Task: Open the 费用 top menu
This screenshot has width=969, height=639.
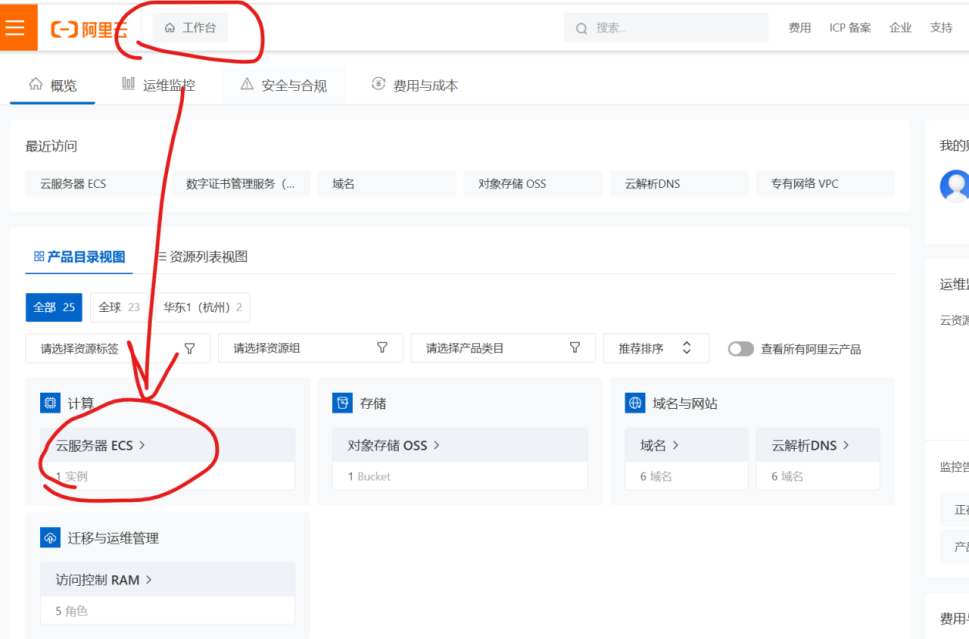Action: 800,28
